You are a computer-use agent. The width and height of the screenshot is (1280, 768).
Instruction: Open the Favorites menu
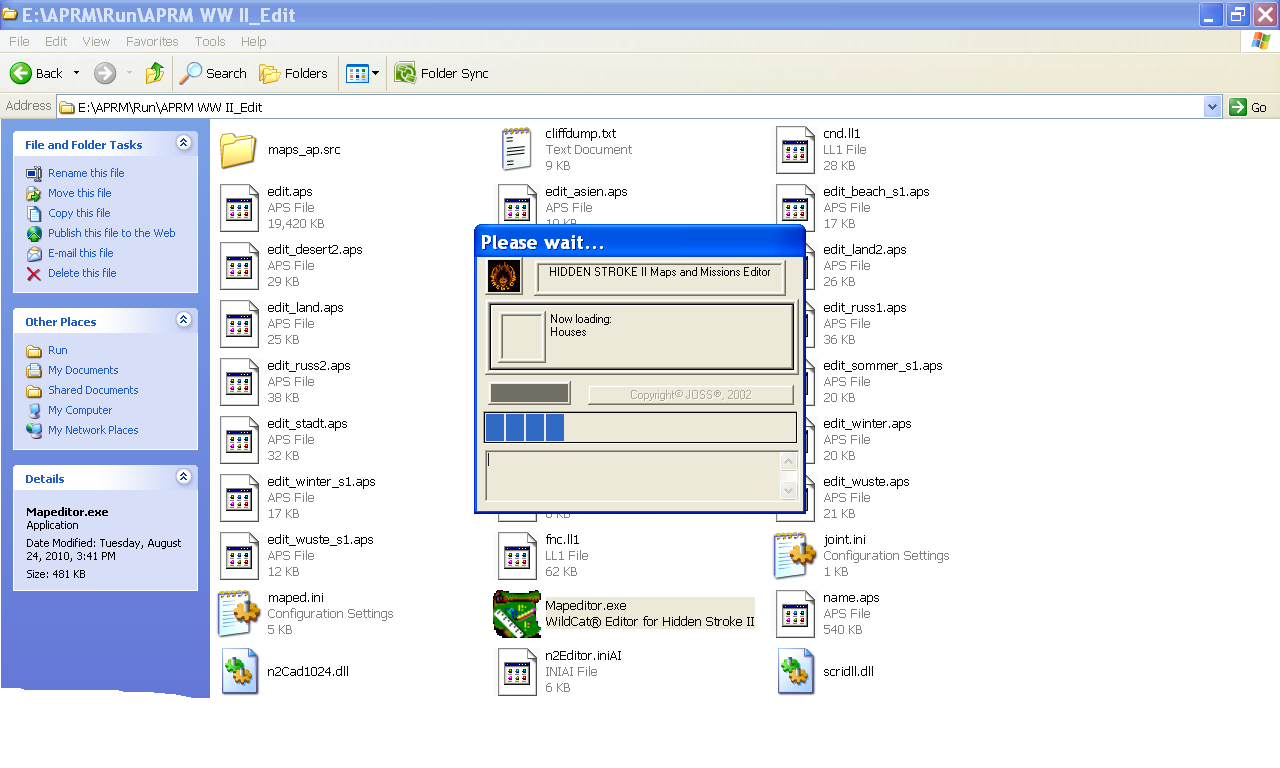click(x=152, y=41)
